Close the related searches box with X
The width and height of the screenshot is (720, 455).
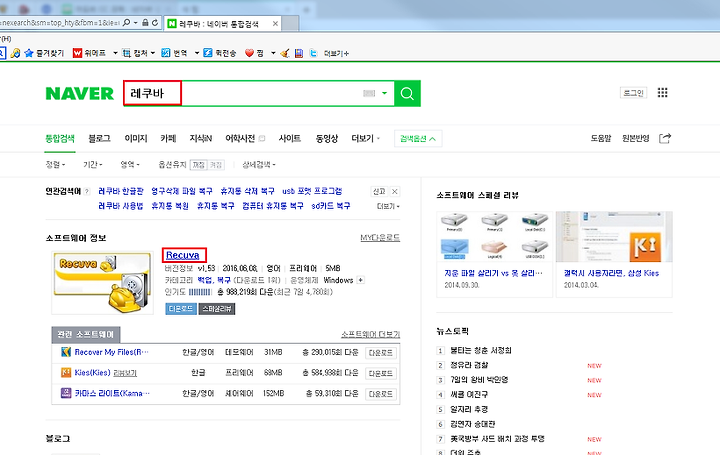point(394,191)
